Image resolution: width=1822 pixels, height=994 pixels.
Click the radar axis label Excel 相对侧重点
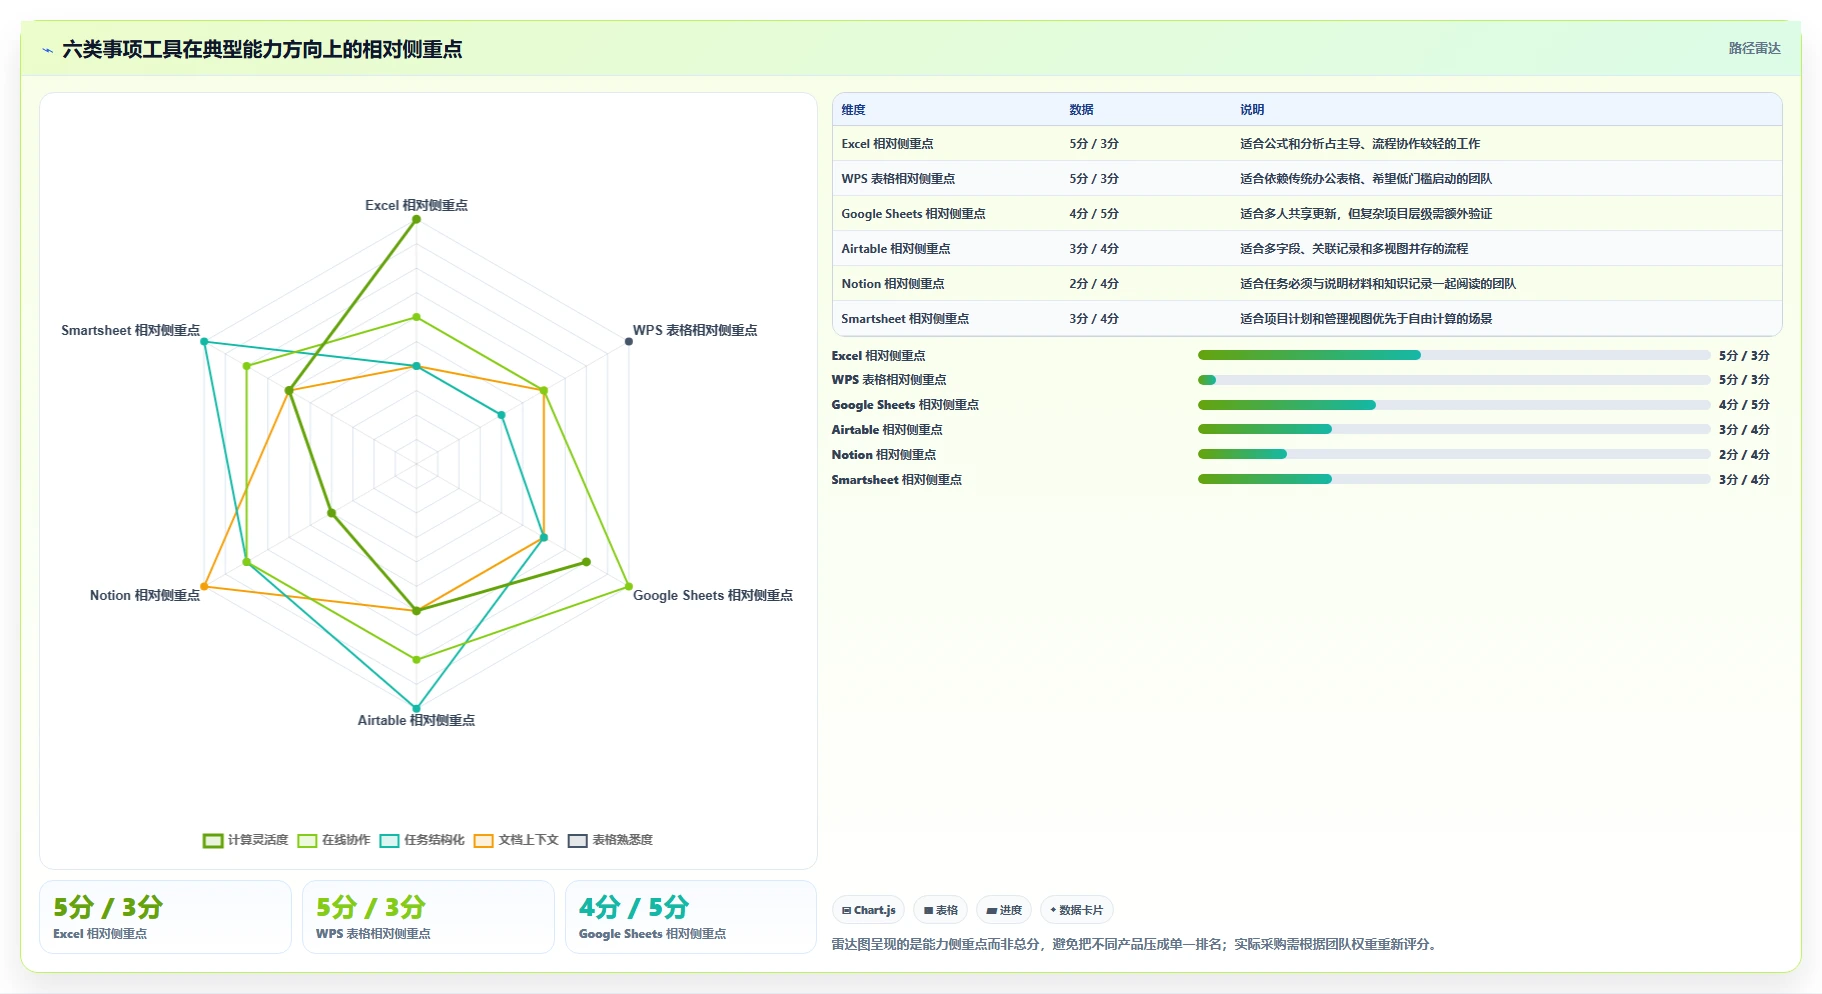[x=416, y=205]
